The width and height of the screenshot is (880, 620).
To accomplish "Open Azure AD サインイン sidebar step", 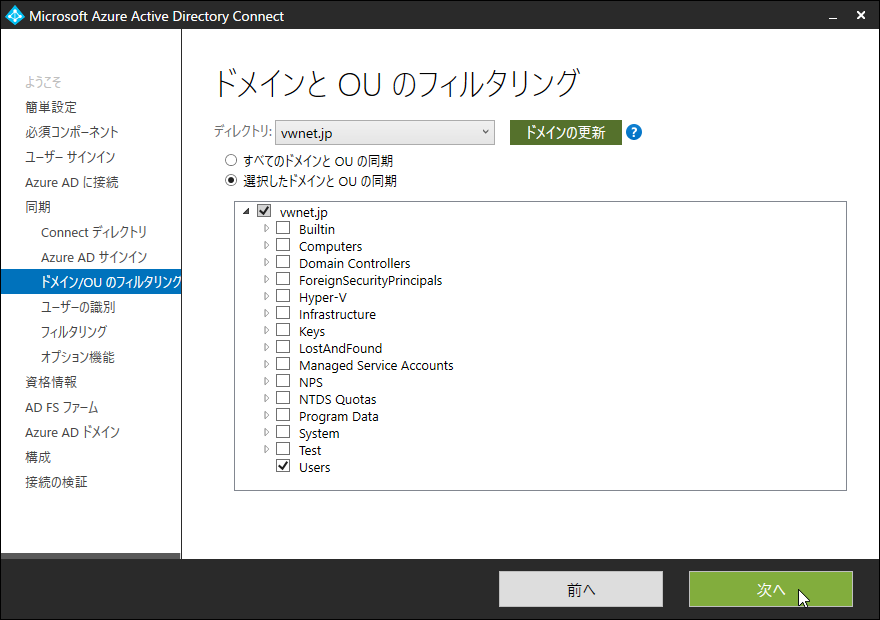I will click(x=94, y=257).
